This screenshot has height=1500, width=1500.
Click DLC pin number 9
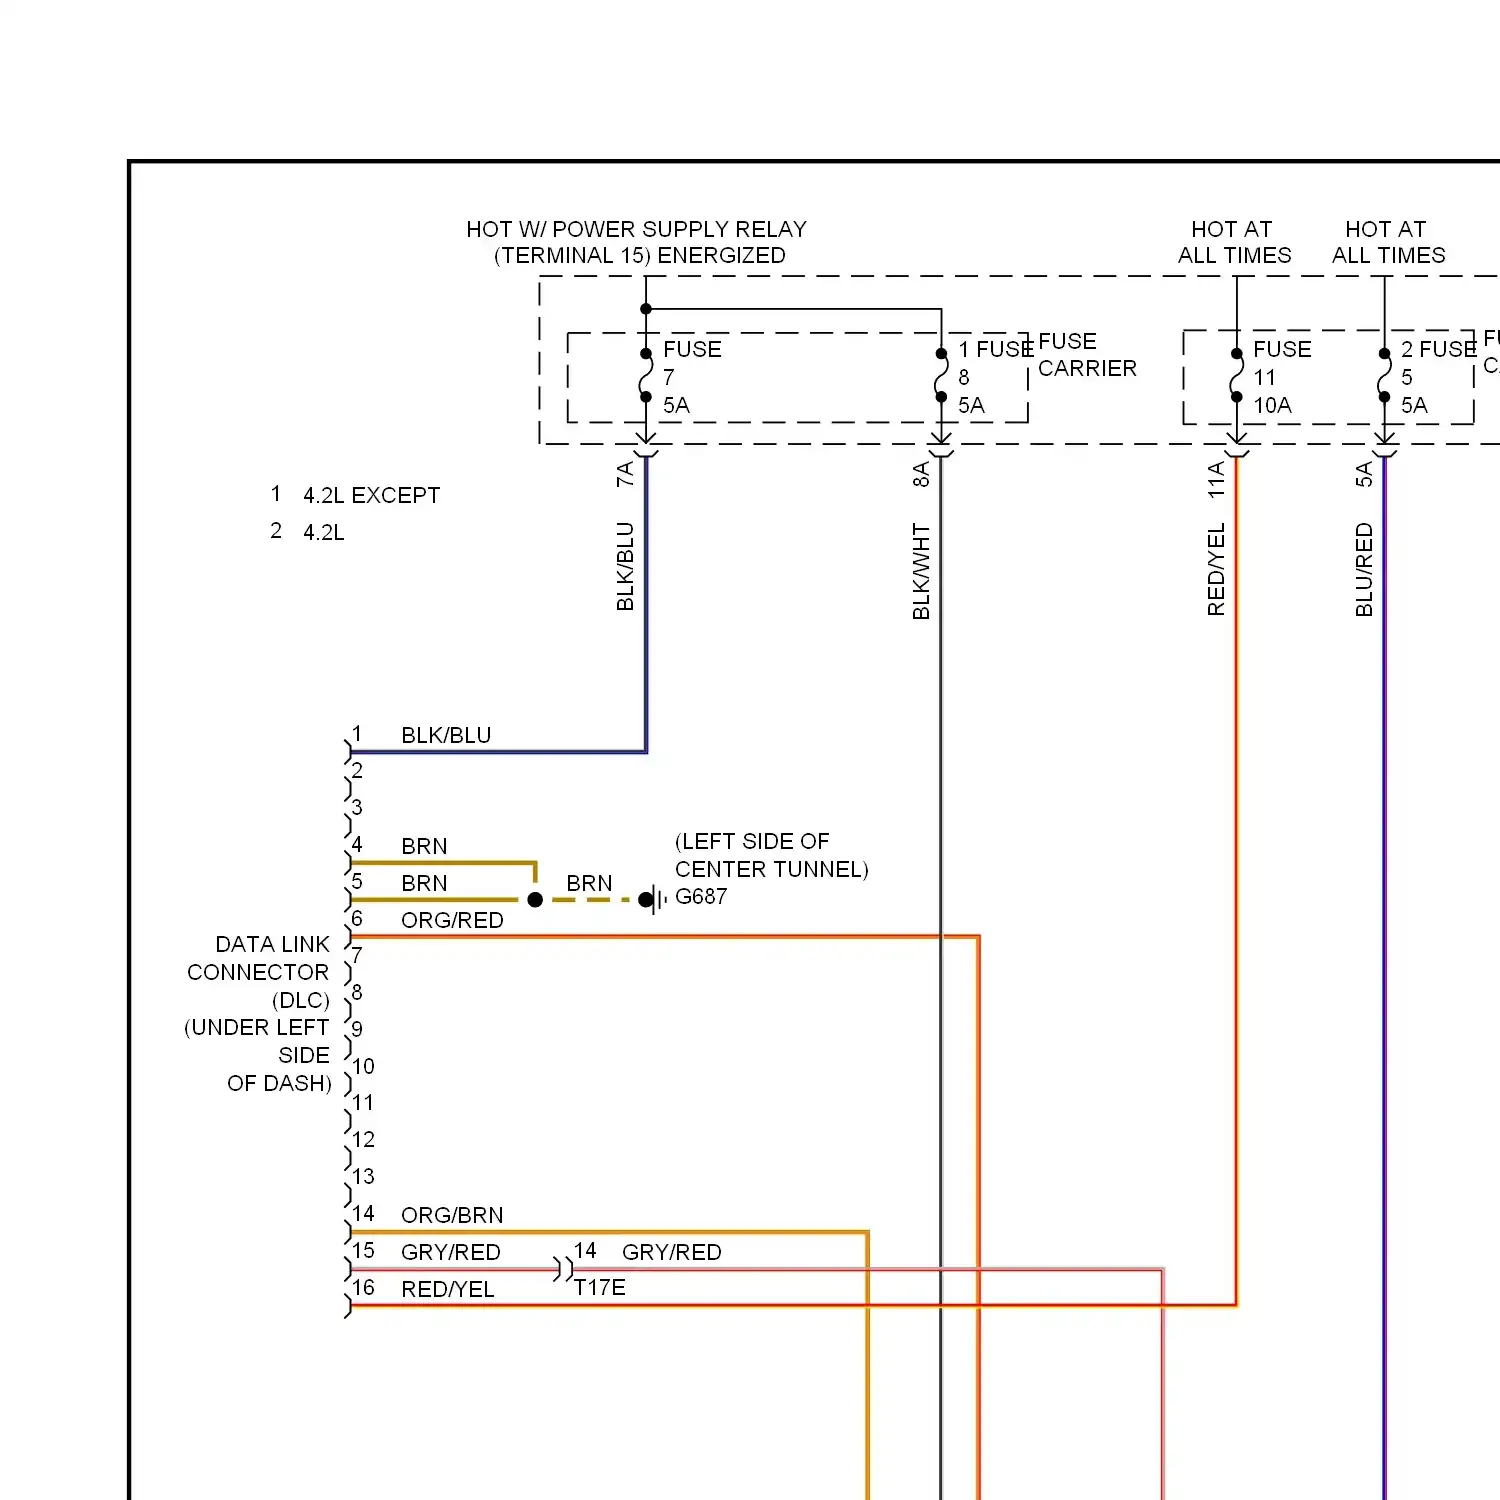(357, 1029)
